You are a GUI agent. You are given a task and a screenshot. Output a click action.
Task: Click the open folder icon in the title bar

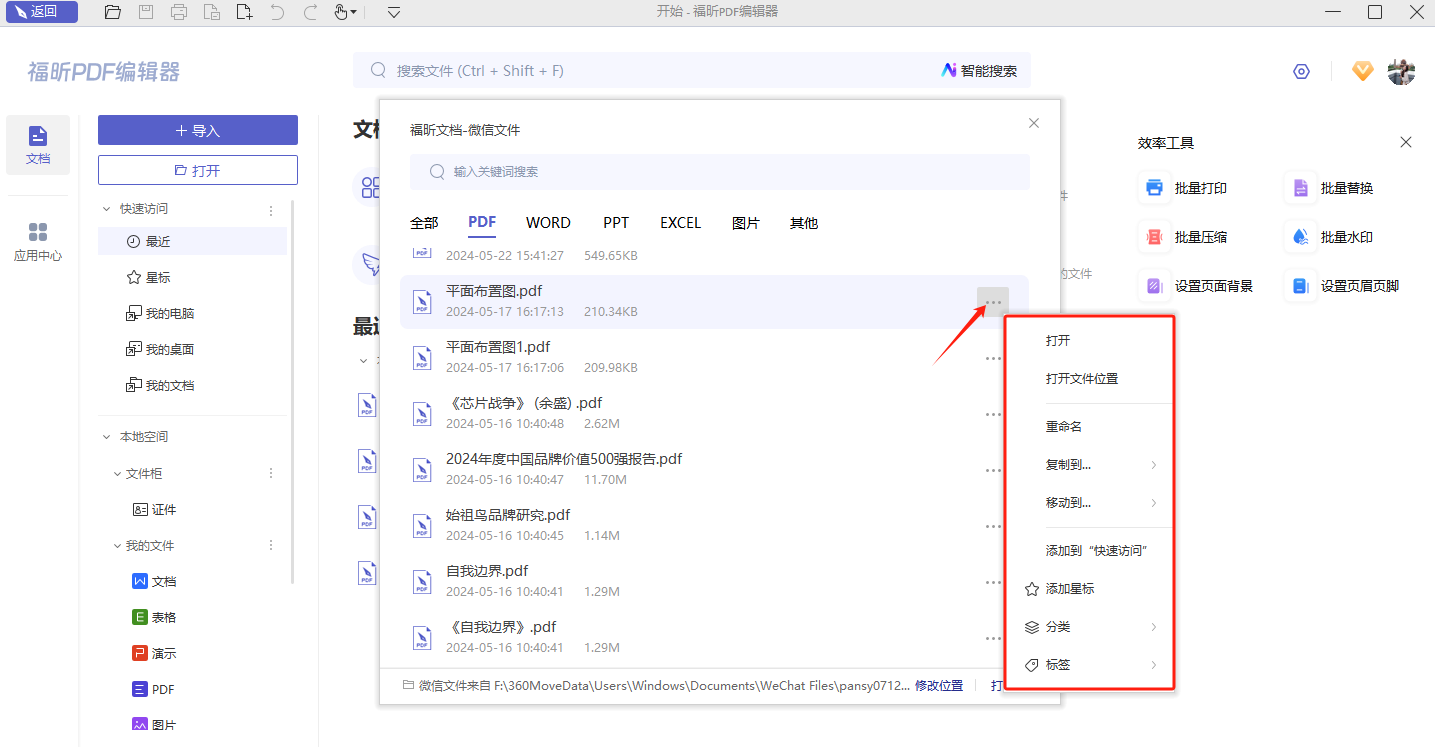tap(113, 12)
